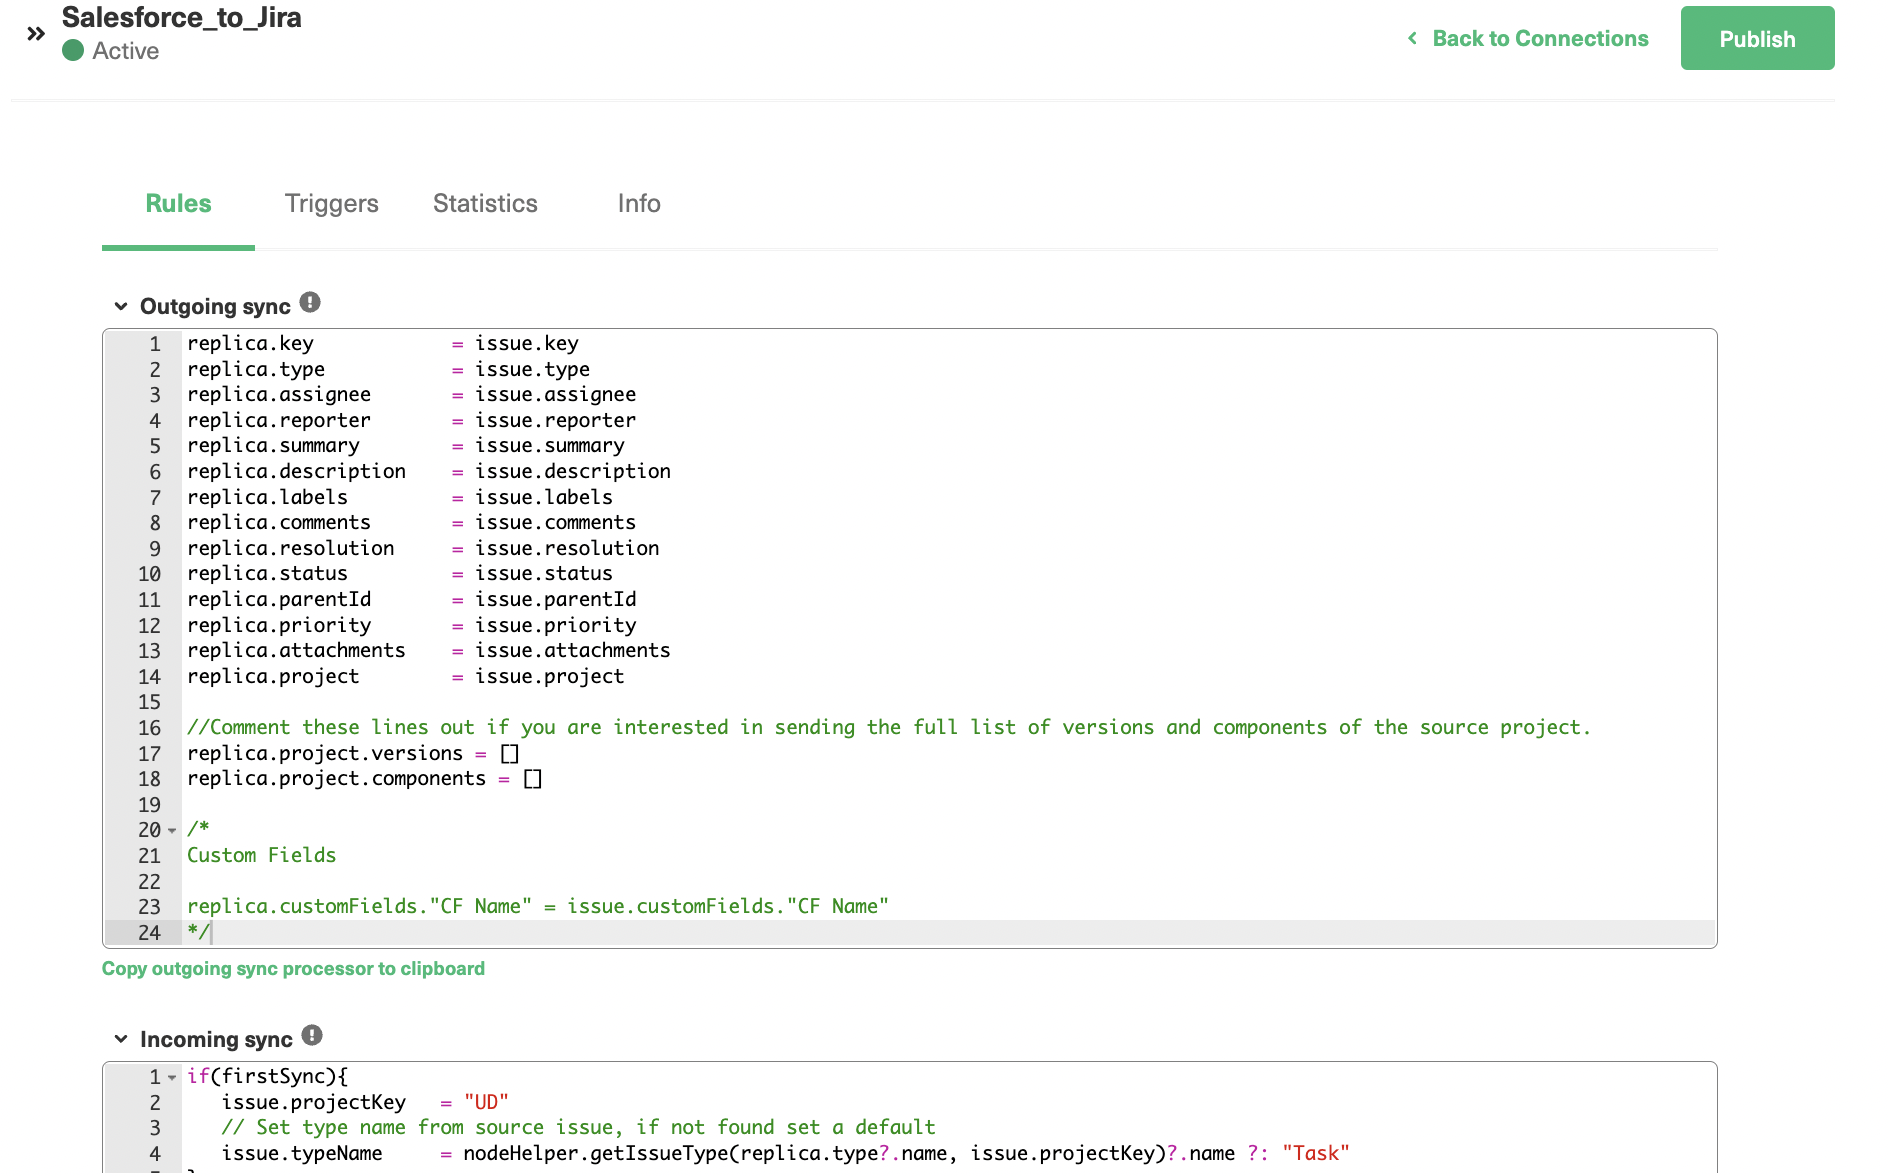Open the Statistics tab
1888x1176 pixels.
(x=485, y=204)
